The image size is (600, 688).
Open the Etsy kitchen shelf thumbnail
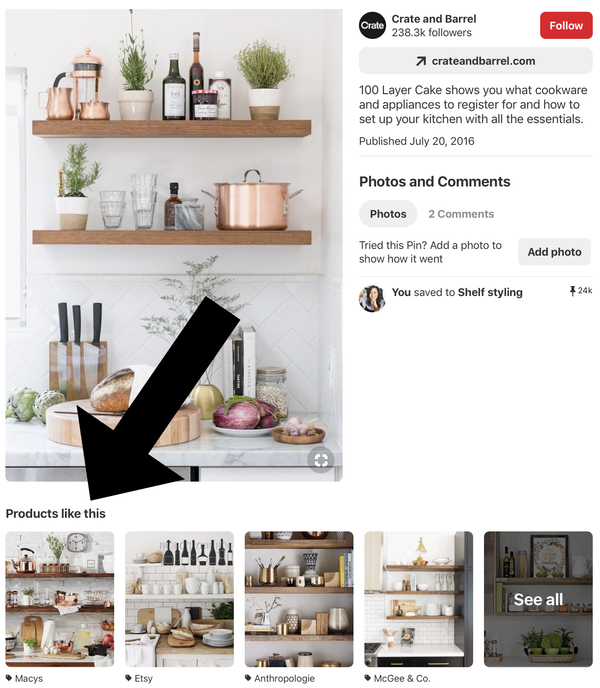pos(180,599)
